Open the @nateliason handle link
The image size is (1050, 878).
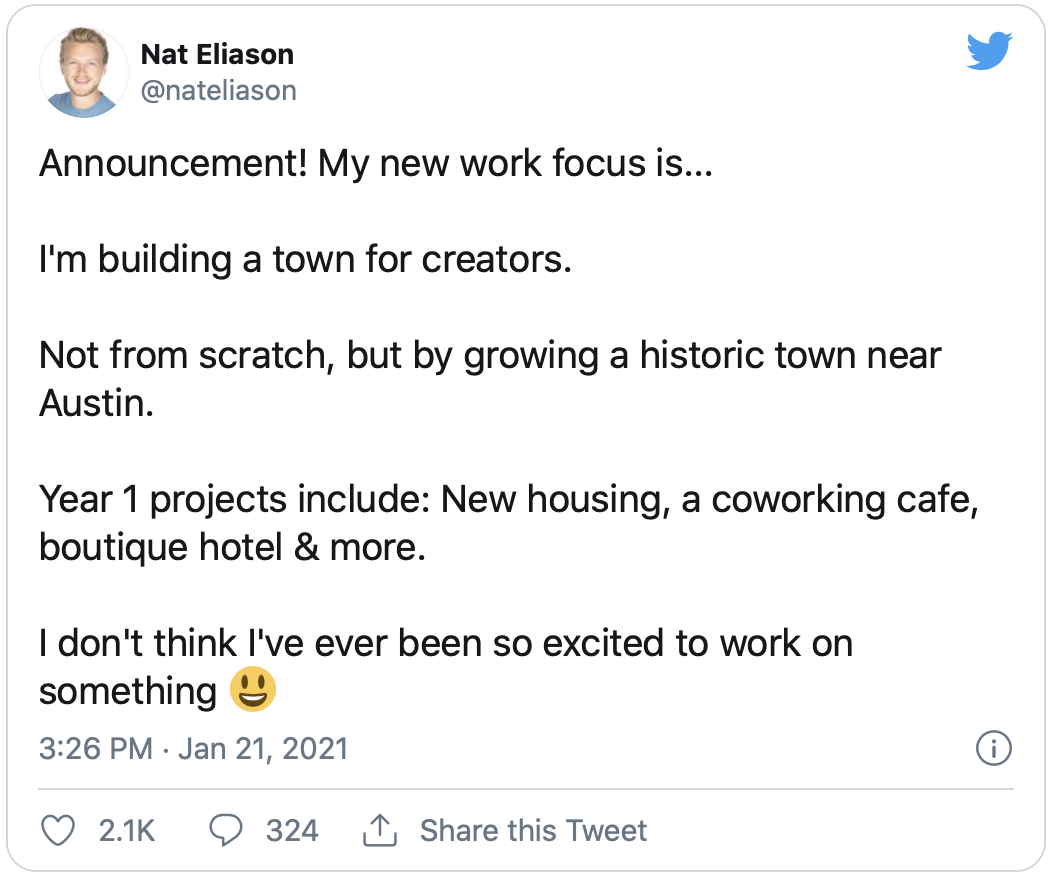[x=218, y=90]
